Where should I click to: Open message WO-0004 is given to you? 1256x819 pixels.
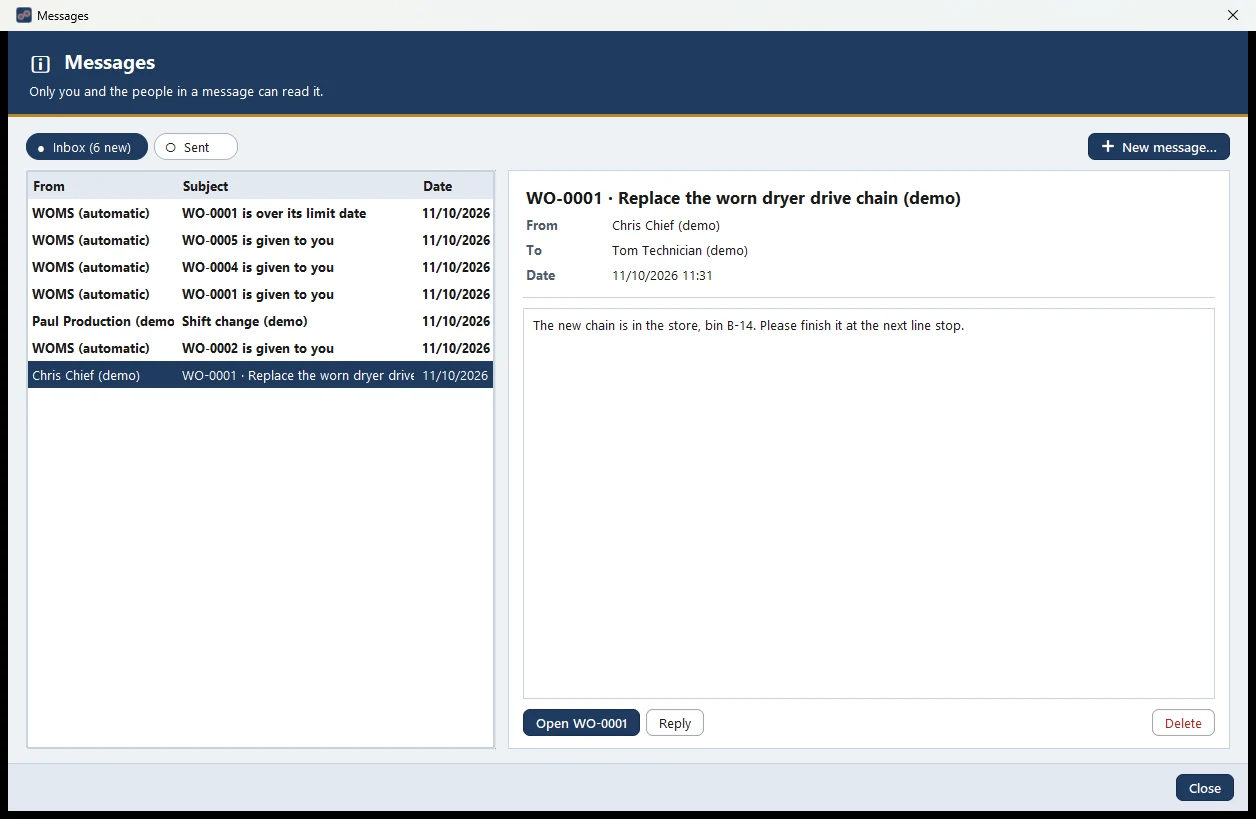click(260, 267)
